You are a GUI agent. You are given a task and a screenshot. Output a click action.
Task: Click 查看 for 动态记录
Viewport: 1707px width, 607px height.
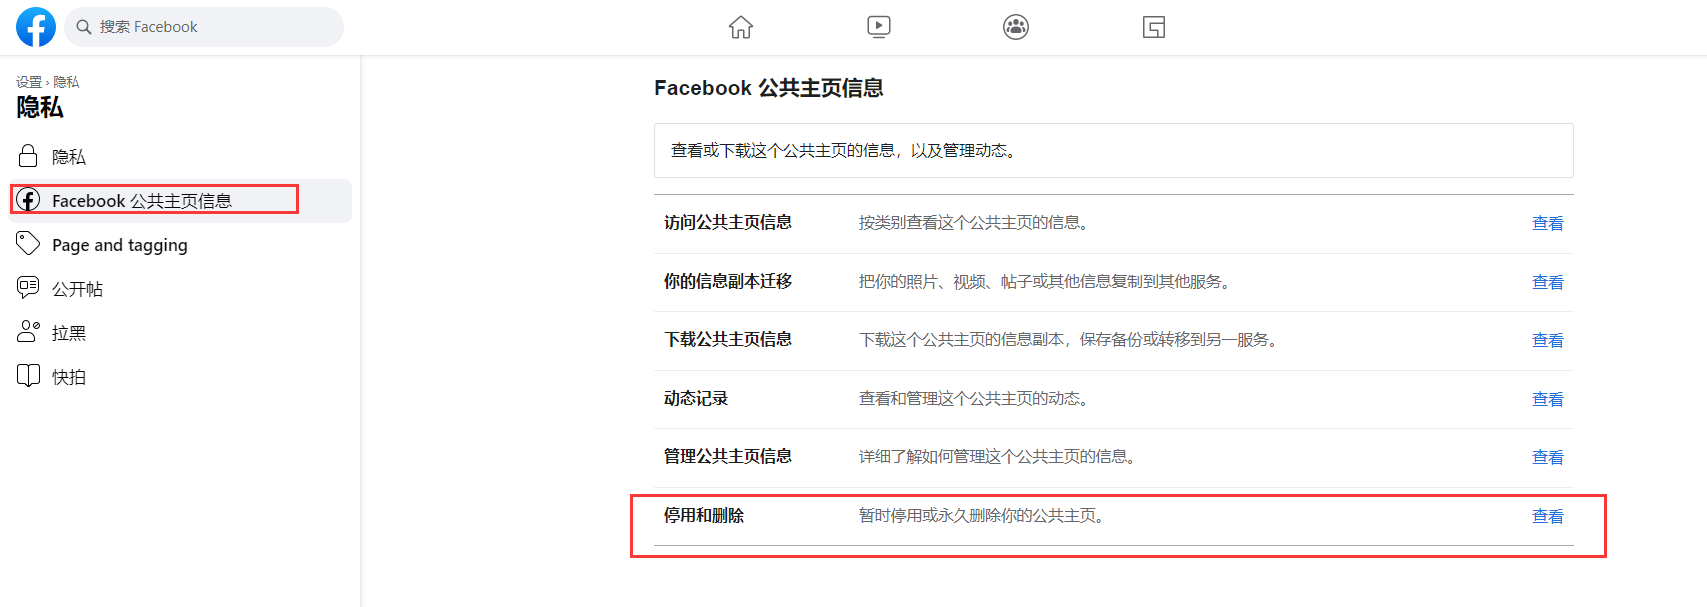pyautogui.click(x=1548, y=399)
